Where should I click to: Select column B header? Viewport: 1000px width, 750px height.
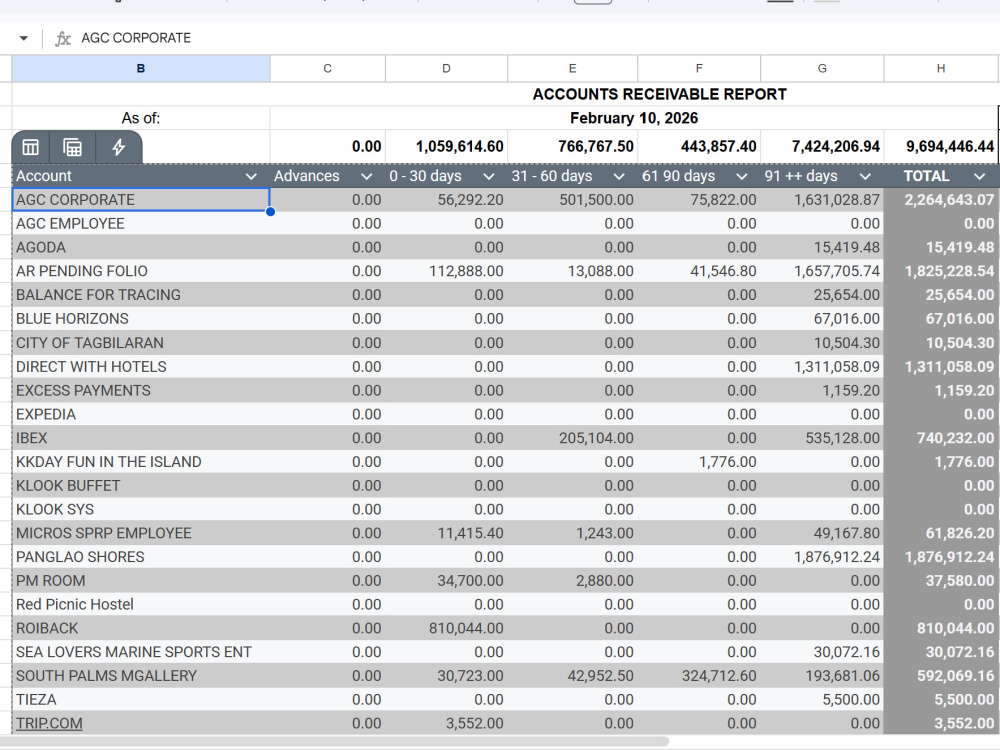[x=141, y=68]
